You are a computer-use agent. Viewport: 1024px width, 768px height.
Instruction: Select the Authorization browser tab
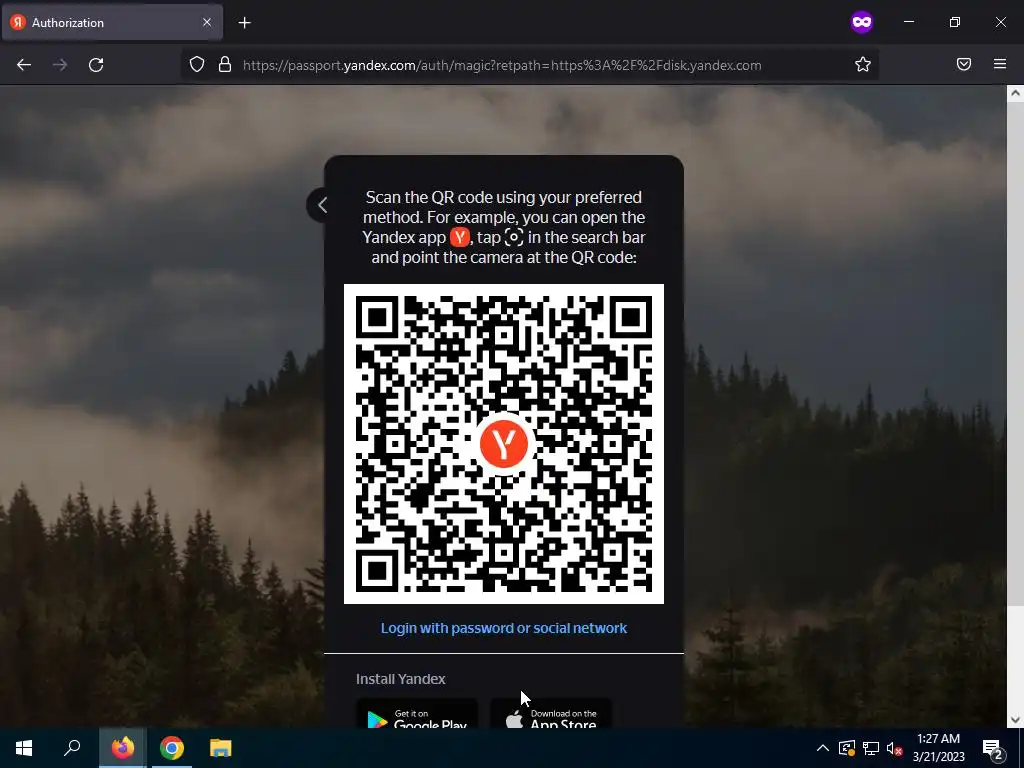(112, 22)
